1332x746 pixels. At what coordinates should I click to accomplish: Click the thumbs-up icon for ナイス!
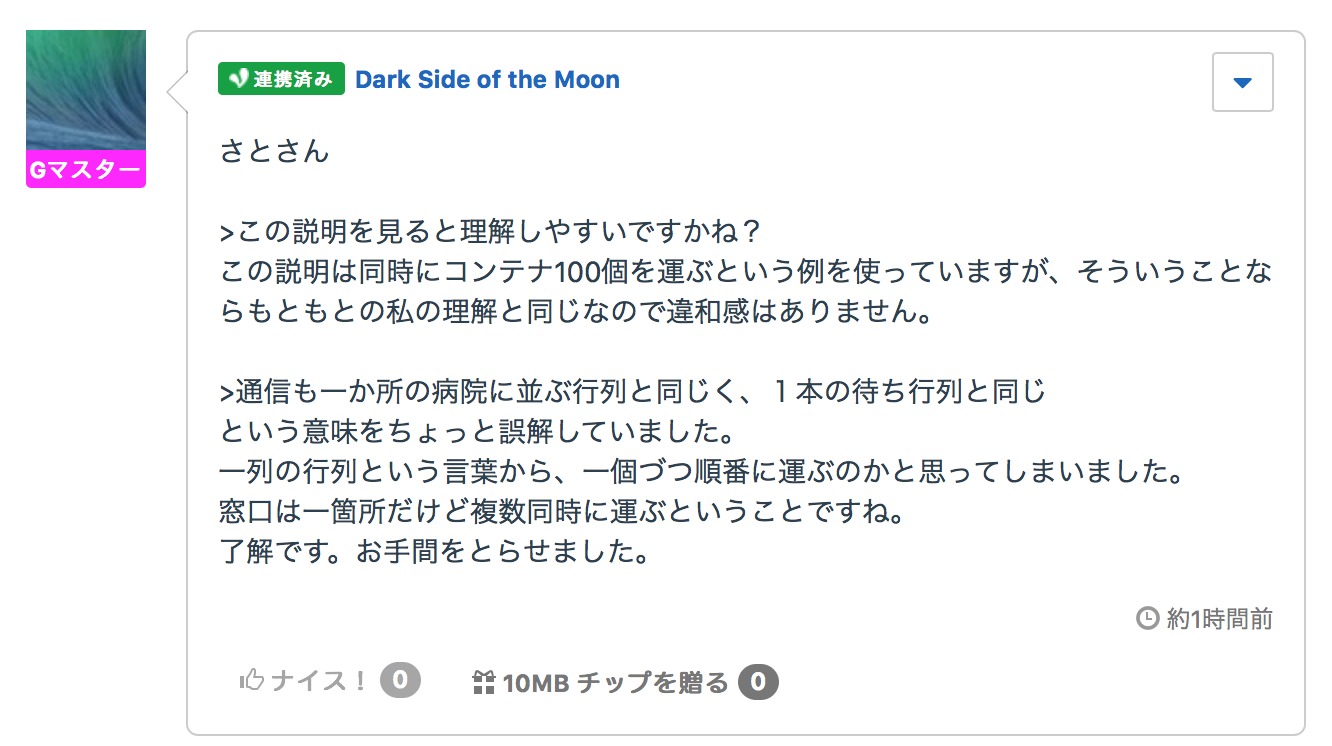pos(251,681)
